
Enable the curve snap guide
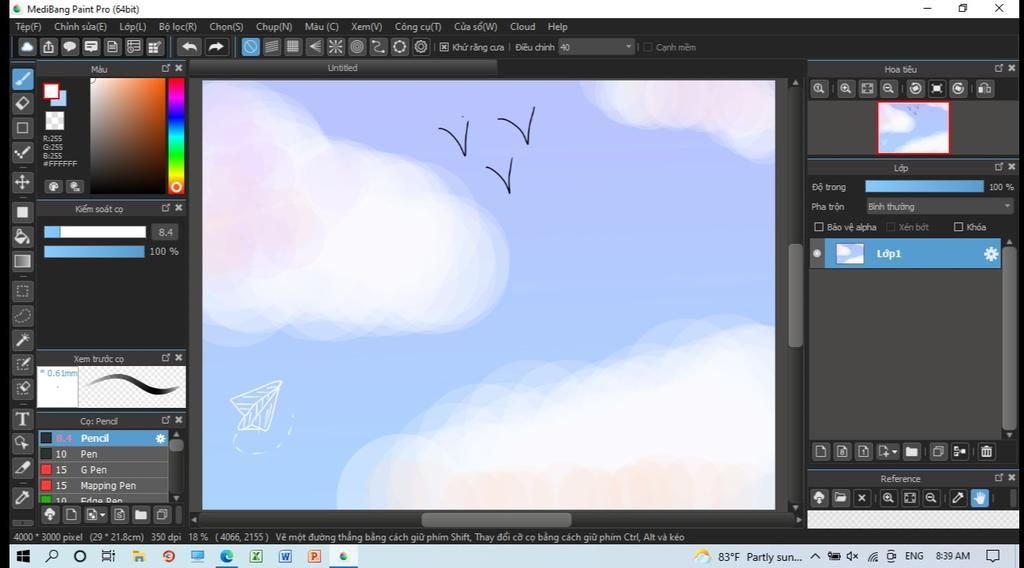point(378,47)
